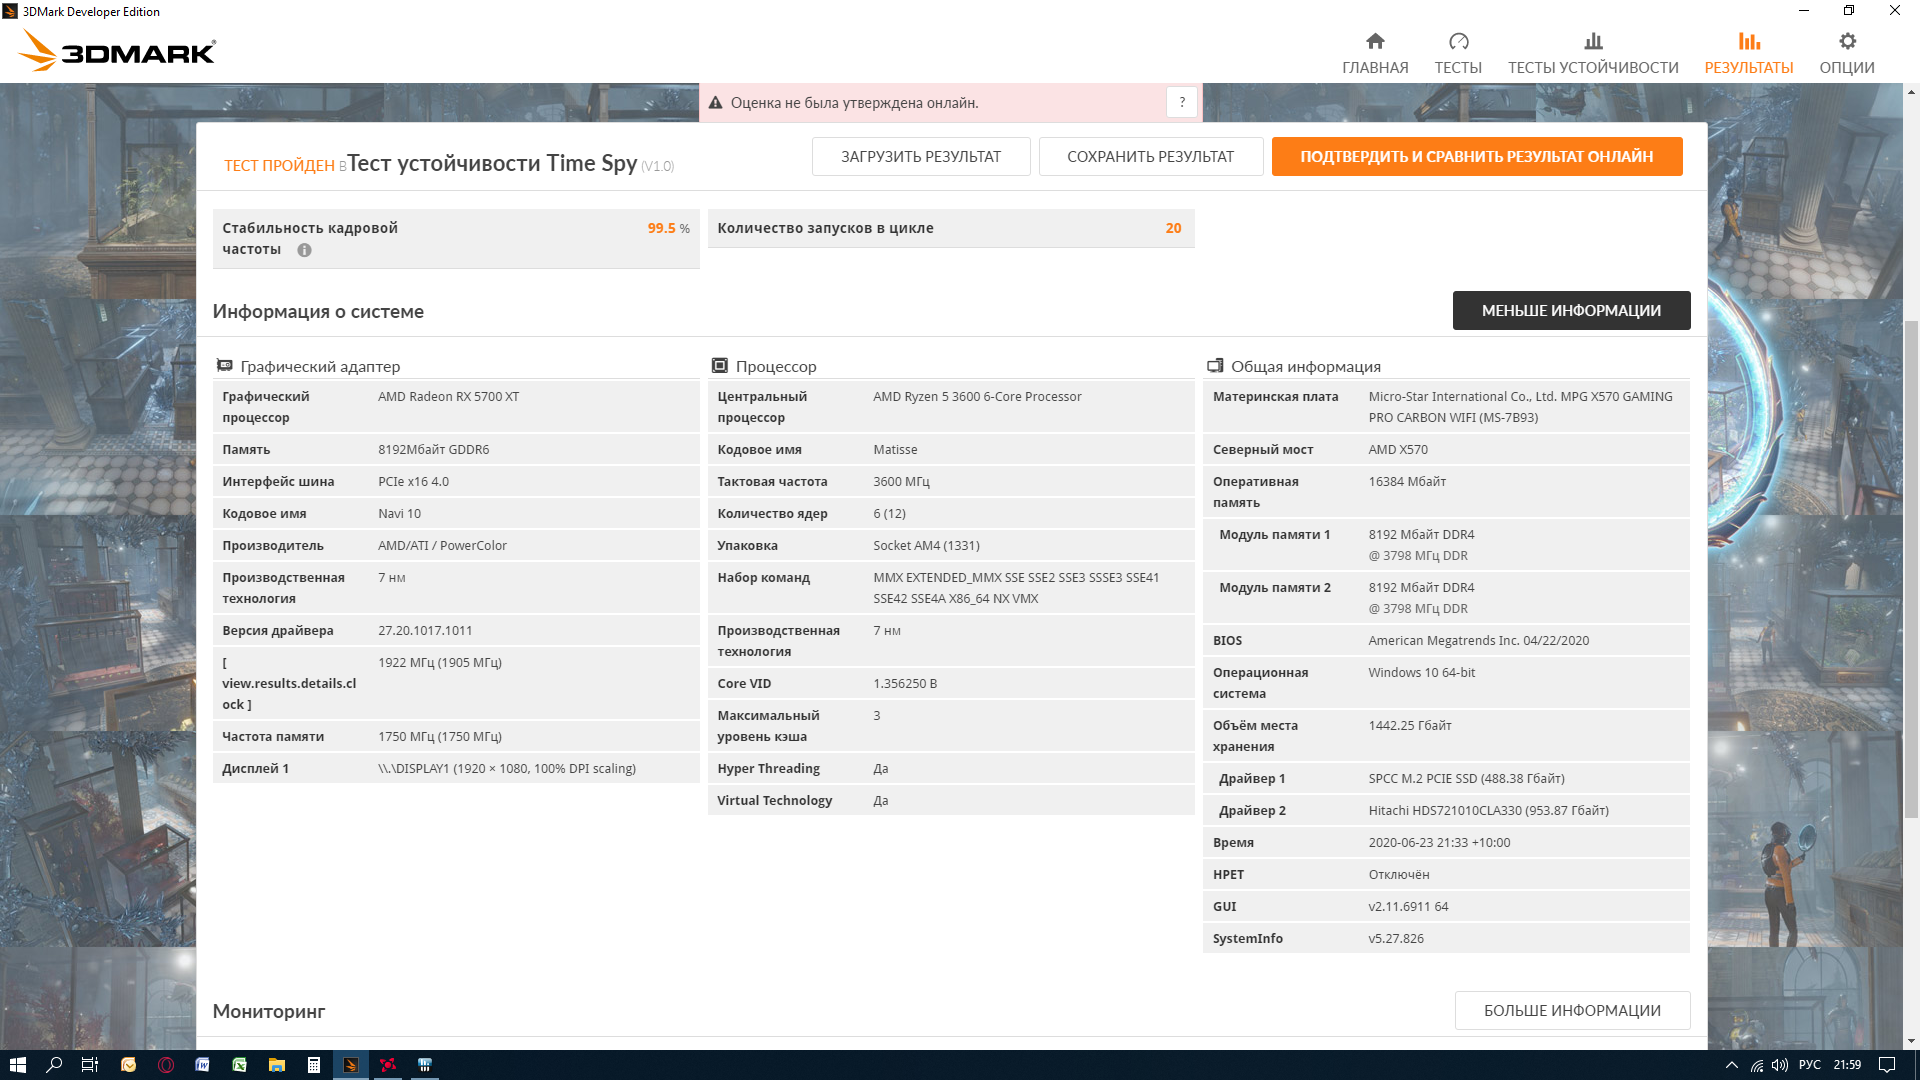Switch to the РЕЗУЛЬТАТЫ tab
This screenshot has width=1920, height=1080.
click(x=1748, y=53)
